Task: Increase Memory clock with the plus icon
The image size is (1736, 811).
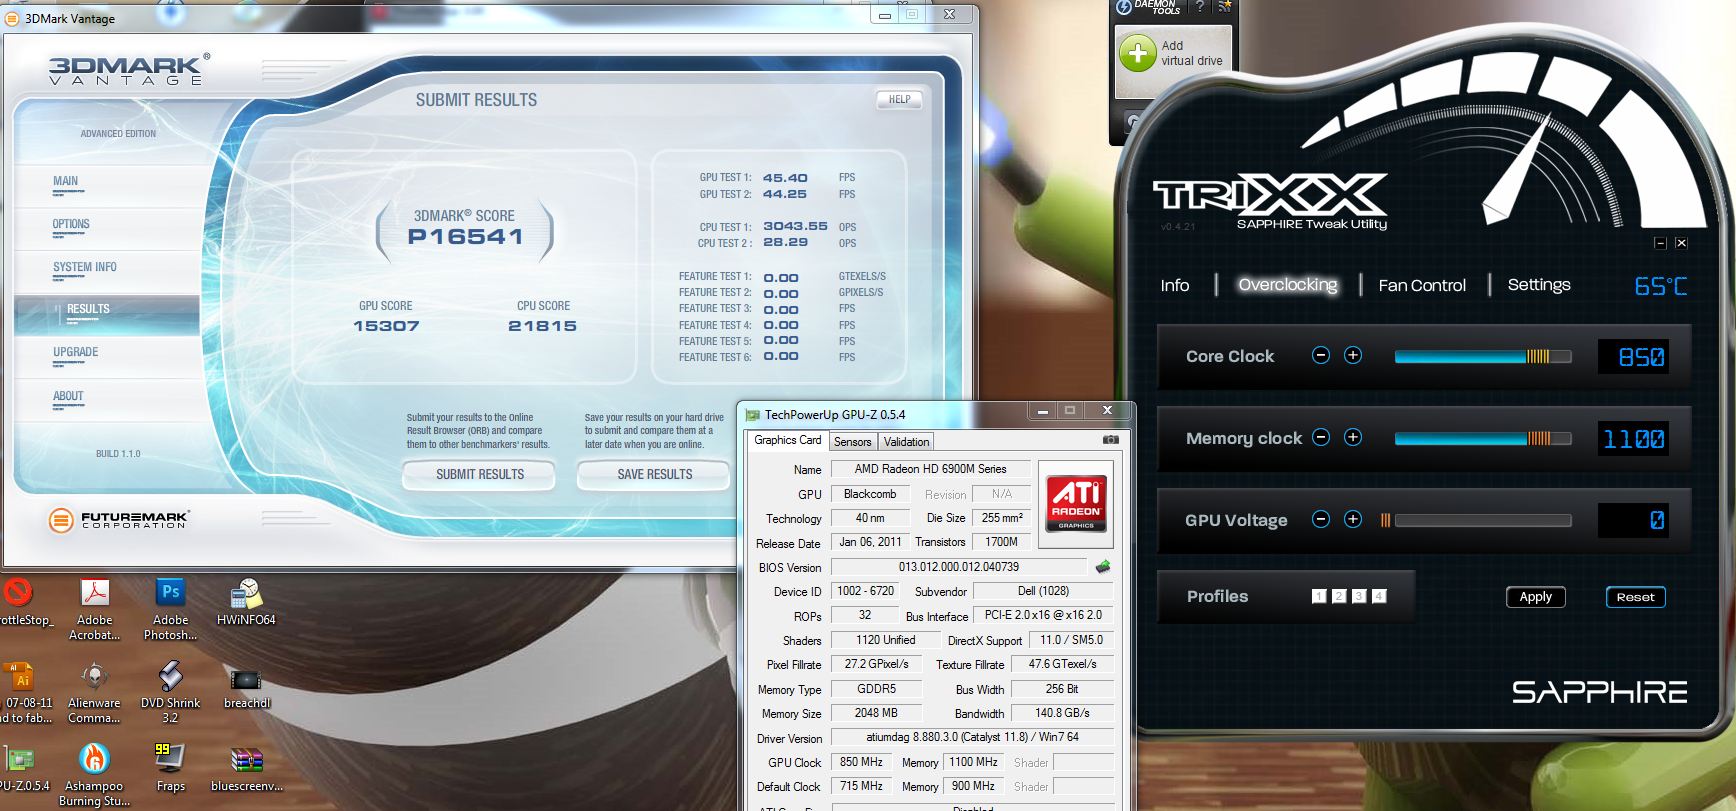Action: (1353, 437)
